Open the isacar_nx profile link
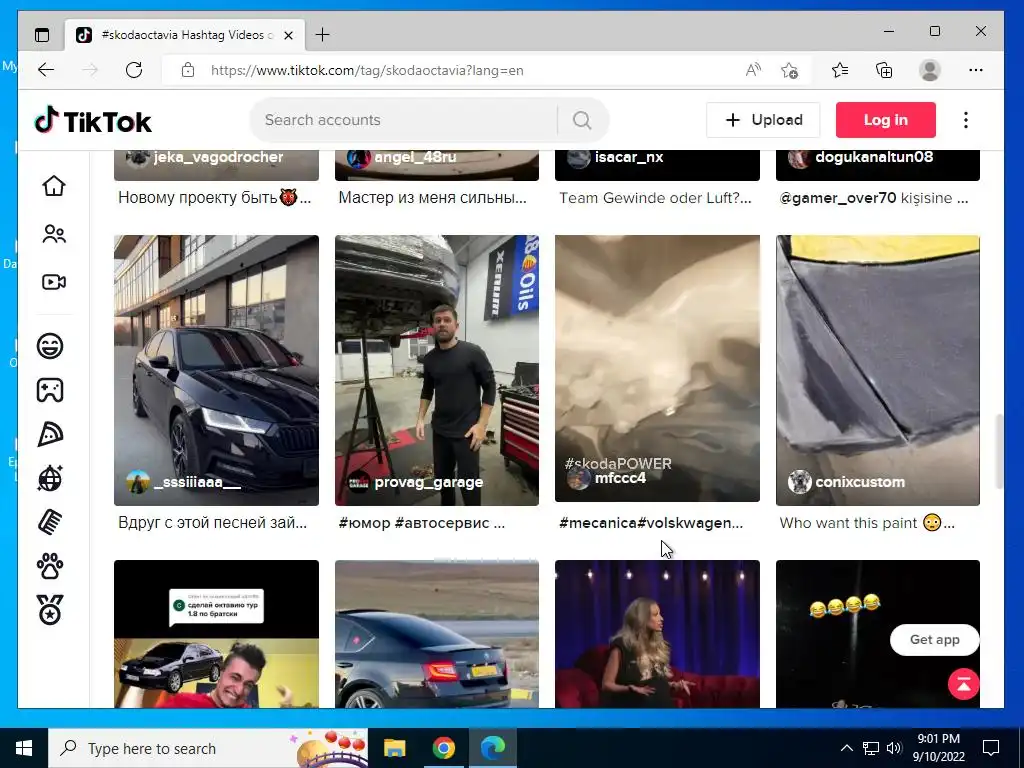This screenshot has width=1024, height=768. [628, 157]
